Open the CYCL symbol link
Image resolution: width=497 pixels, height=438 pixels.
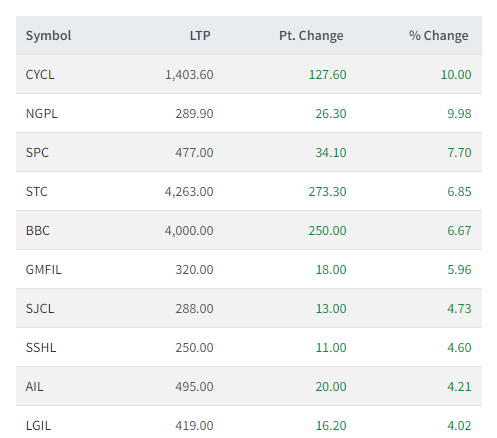pyautogui.click(x=40, y=74)
